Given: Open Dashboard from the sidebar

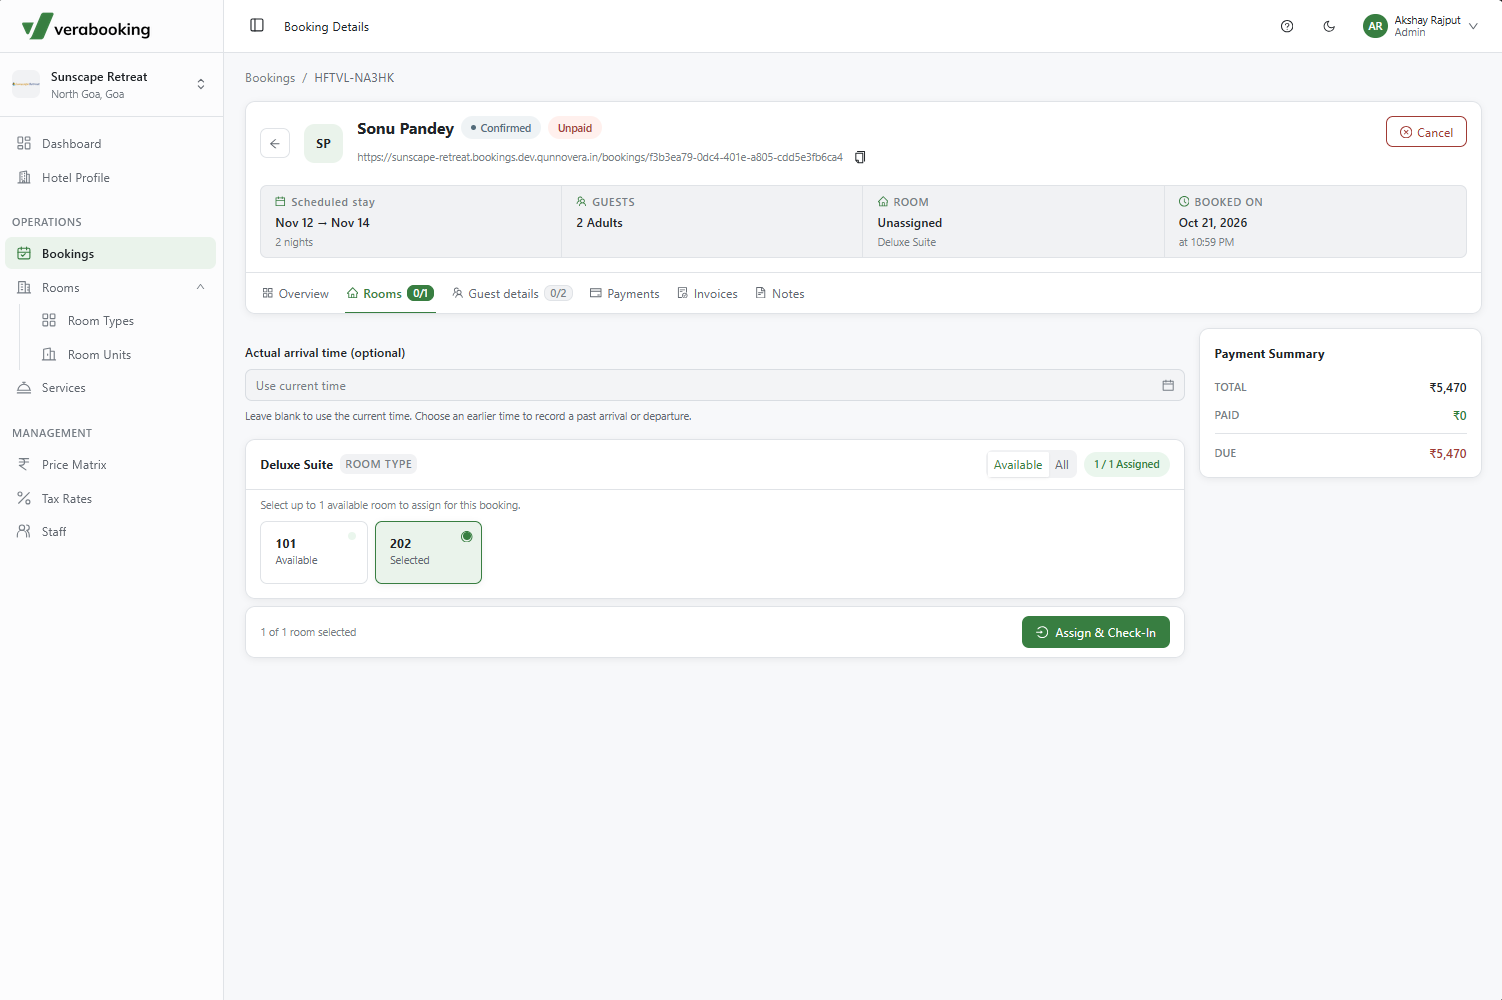Looking at the screenshot, I should 110,144.
